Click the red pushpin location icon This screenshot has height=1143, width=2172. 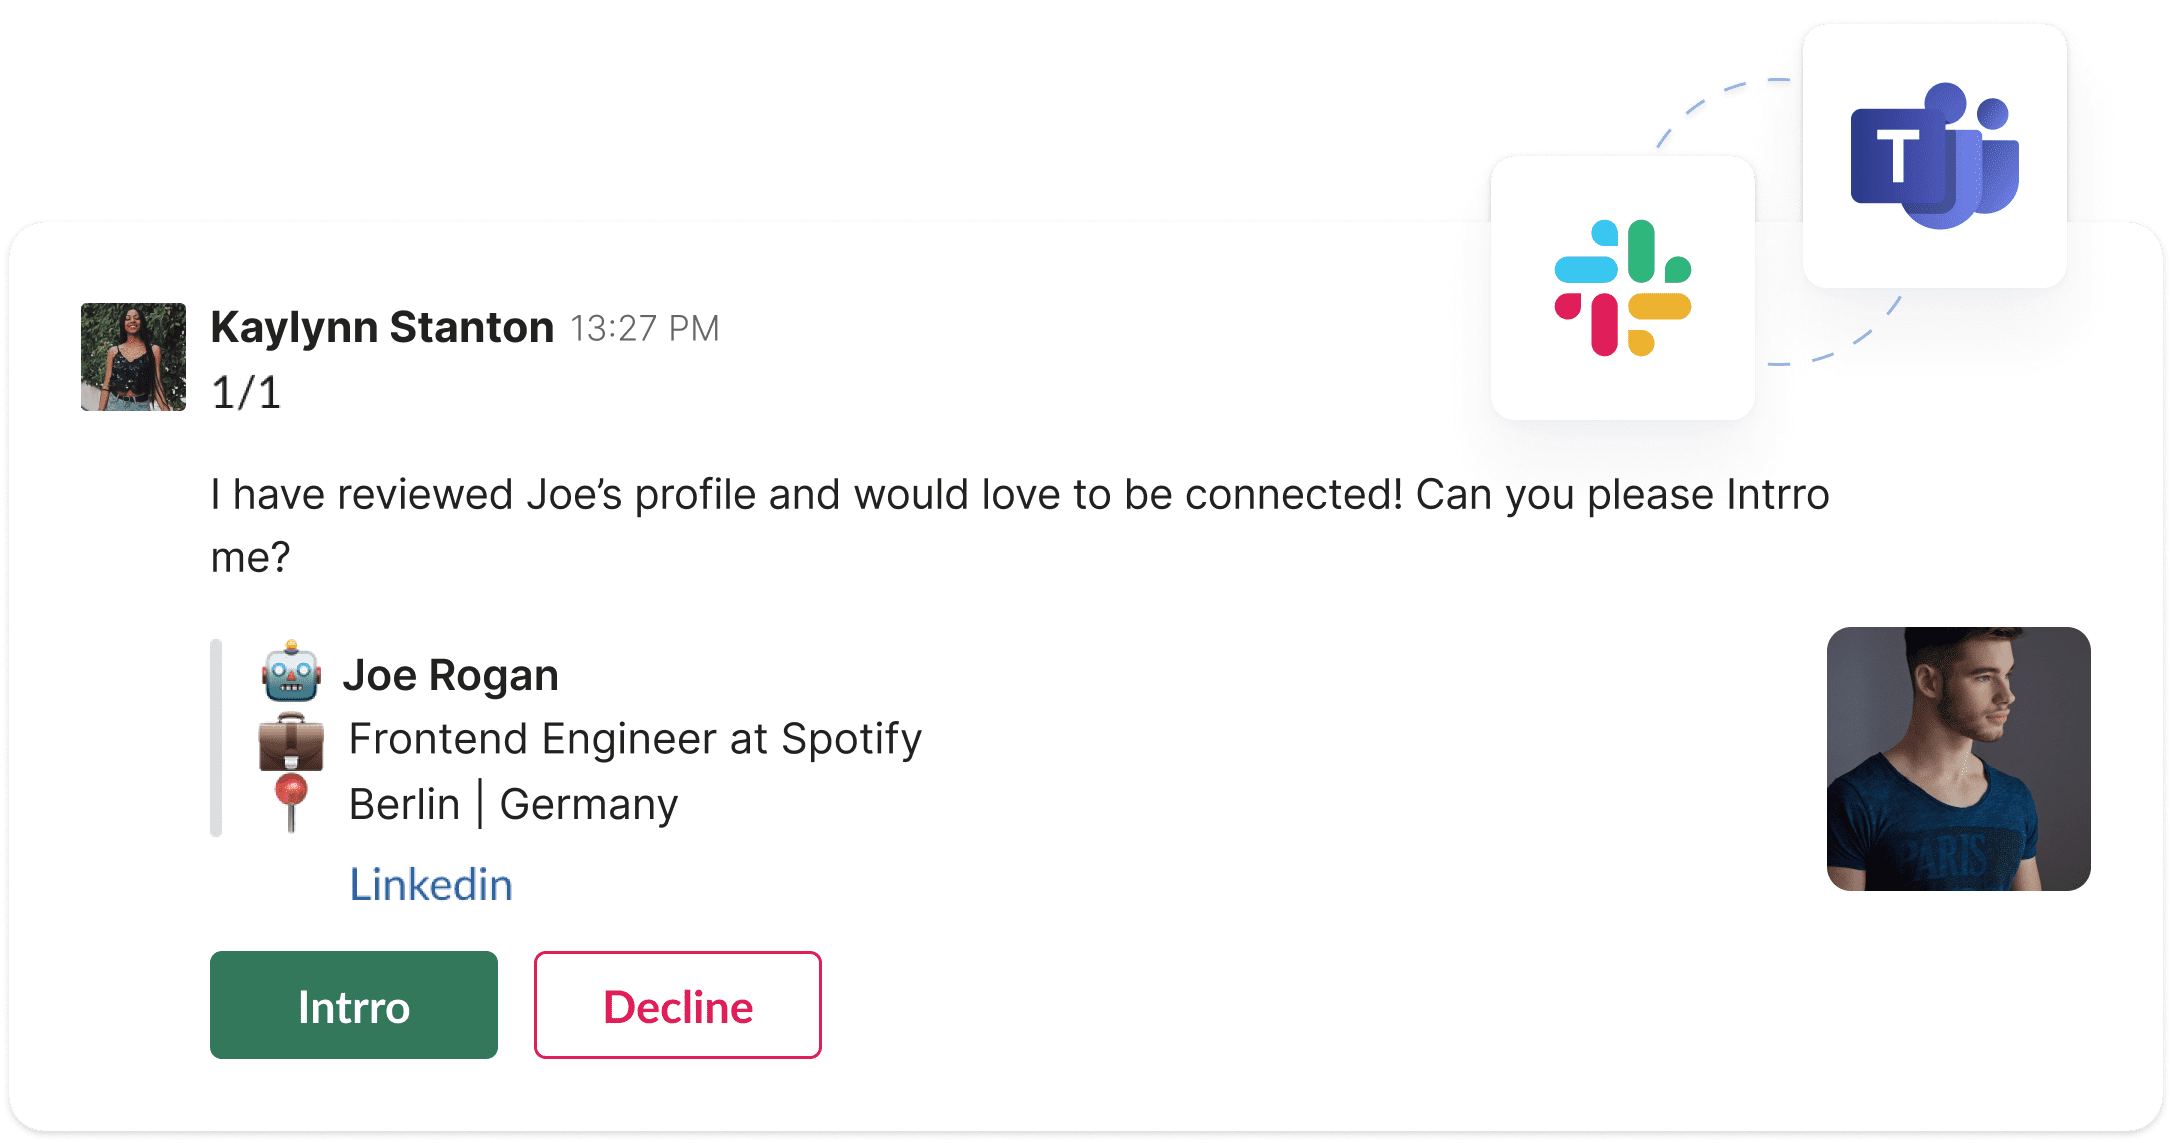(x=291, y=802)
